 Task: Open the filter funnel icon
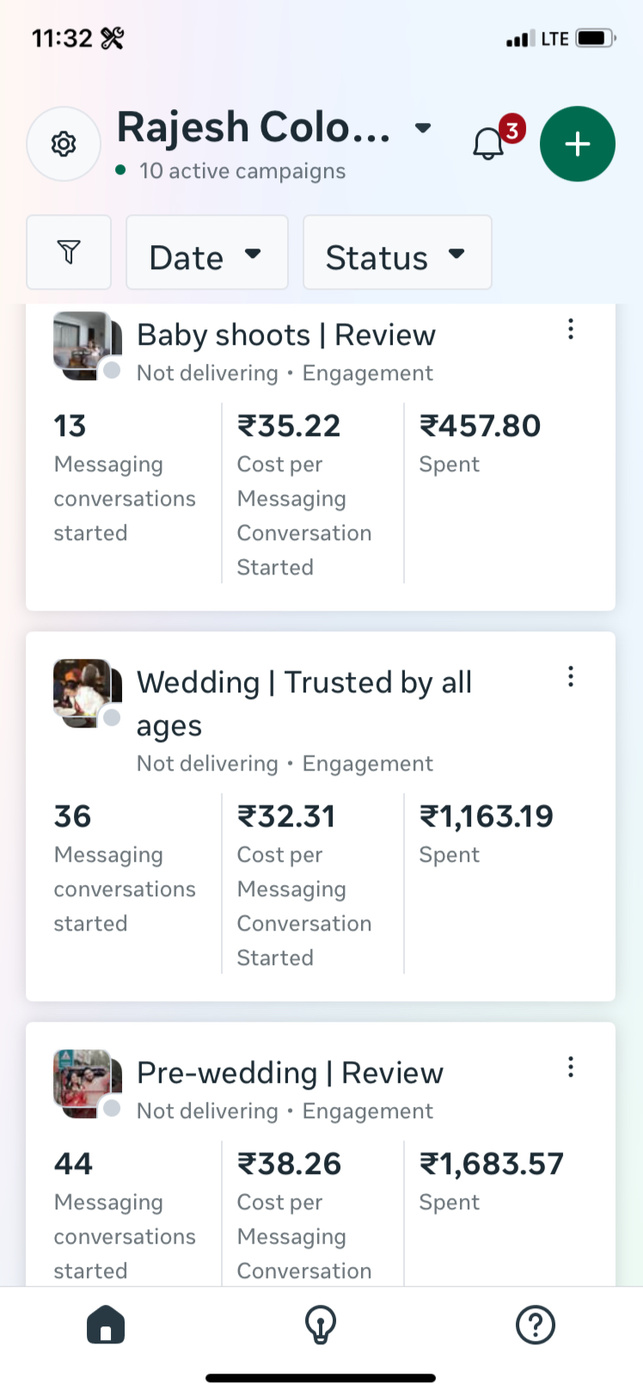click(x=68, y=253)
